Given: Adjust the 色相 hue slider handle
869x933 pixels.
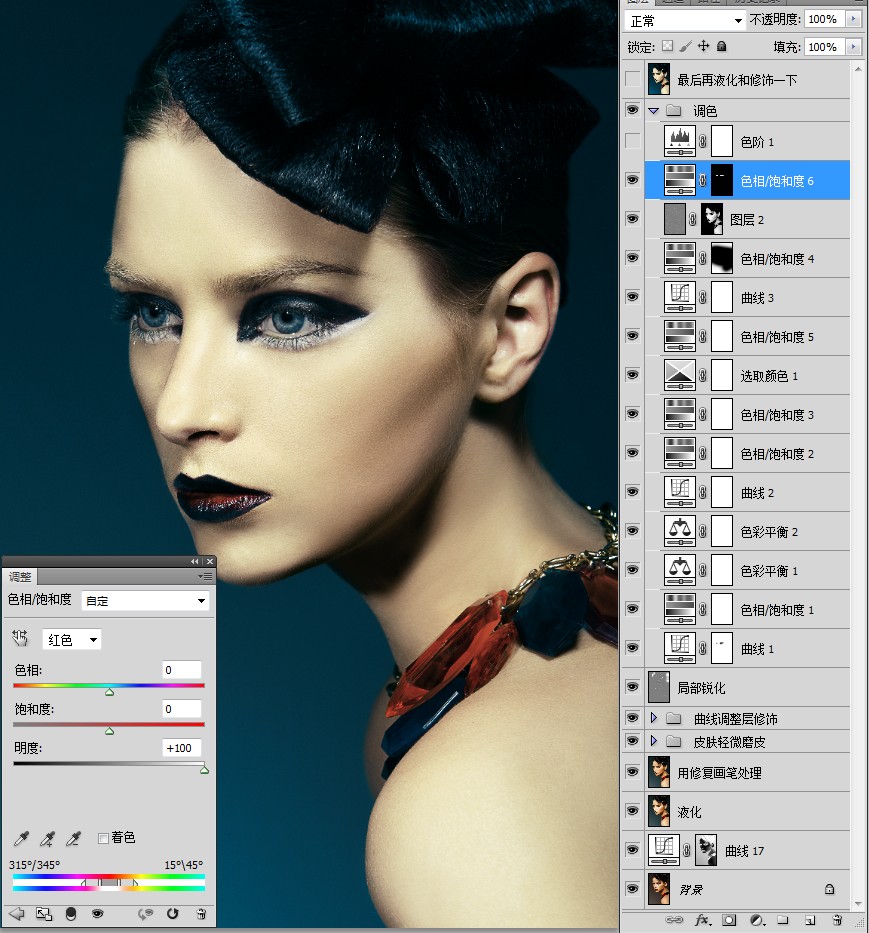Looking at the screenshot, I should (110, 692).
